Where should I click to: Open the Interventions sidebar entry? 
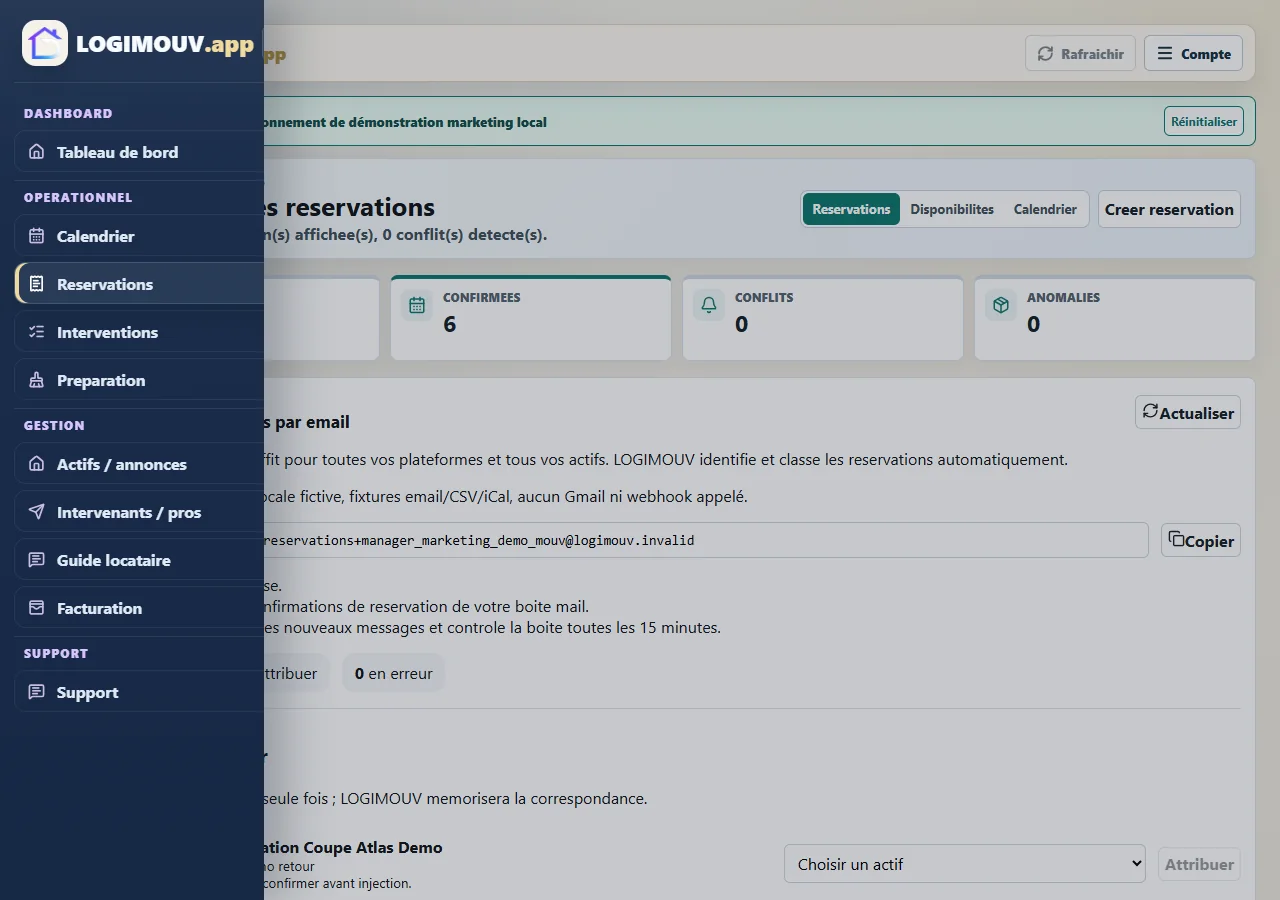(x=139, y=332)
